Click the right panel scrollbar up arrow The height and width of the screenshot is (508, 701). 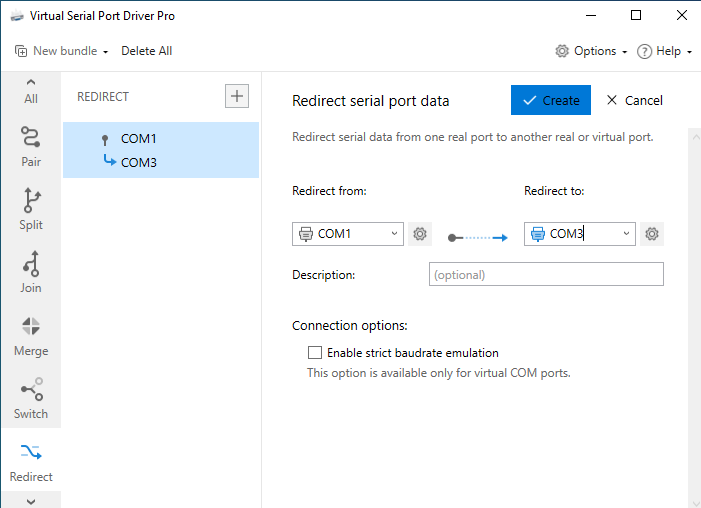point(696,137)
